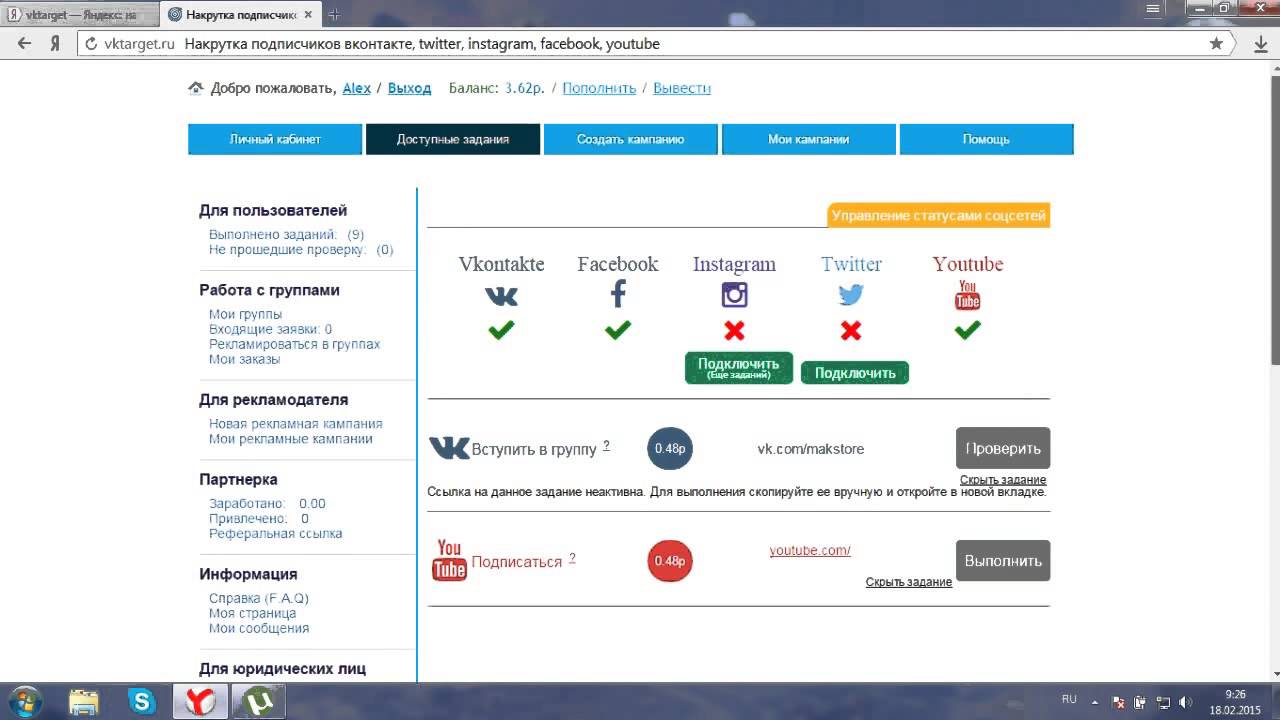The height and width of the screenshot is (720, 1280).
Task: Click the Yandex 'Я' button in toolbar
Action: point(56,44)
